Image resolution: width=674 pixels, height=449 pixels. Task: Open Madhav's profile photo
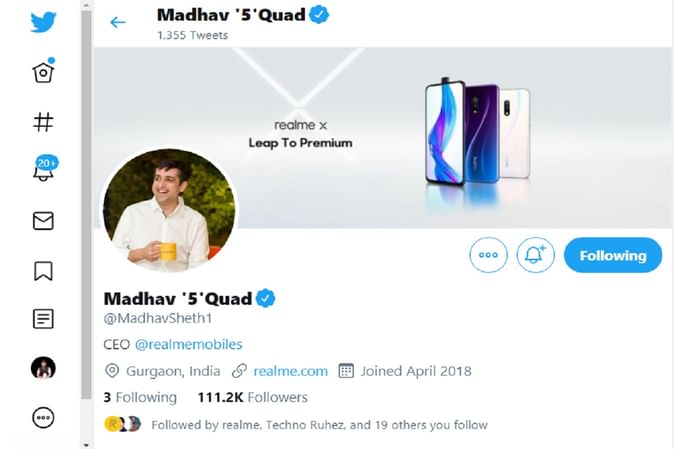[x=168, y=212]
